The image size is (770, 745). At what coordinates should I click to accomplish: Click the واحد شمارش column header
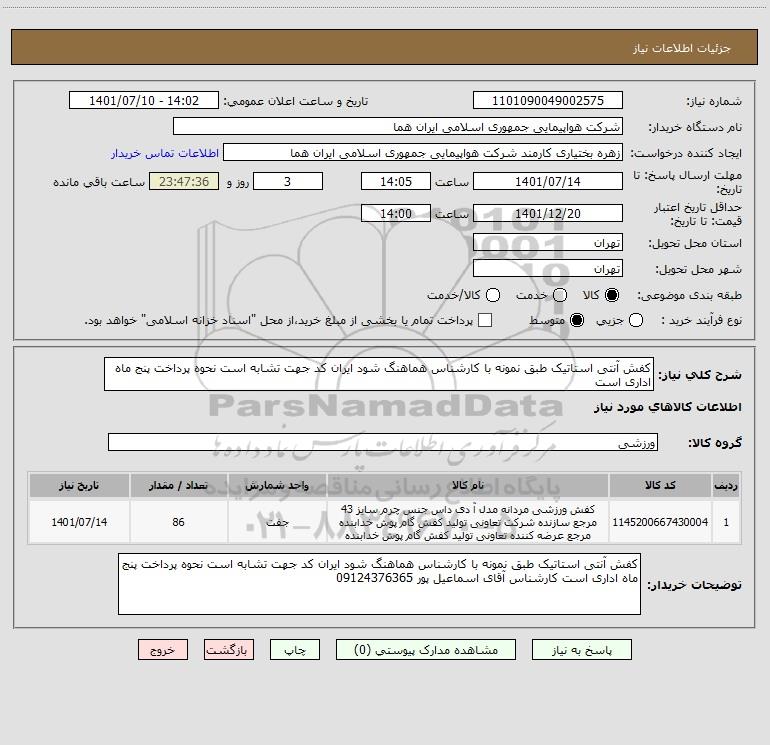pyautogui.click(x=277, y=485)
